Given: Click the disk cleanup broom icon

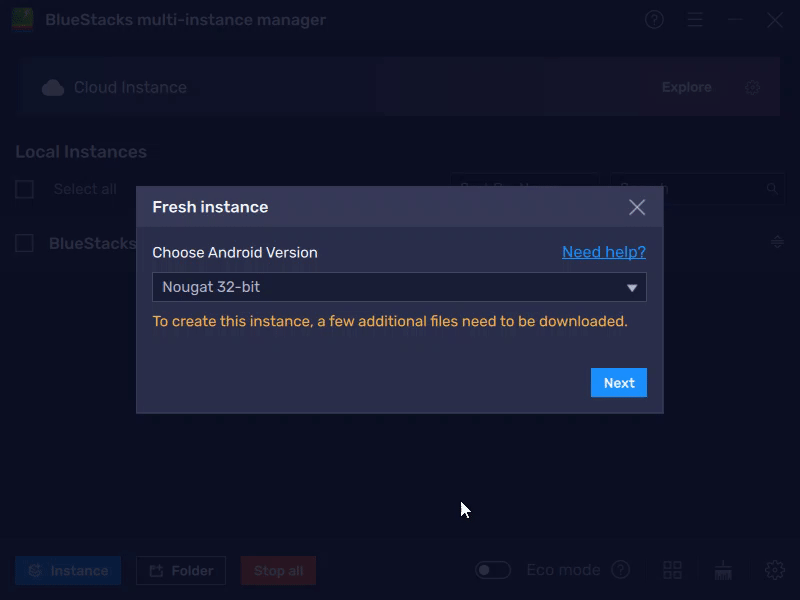Looking at the screenshot, I should 723,570.
